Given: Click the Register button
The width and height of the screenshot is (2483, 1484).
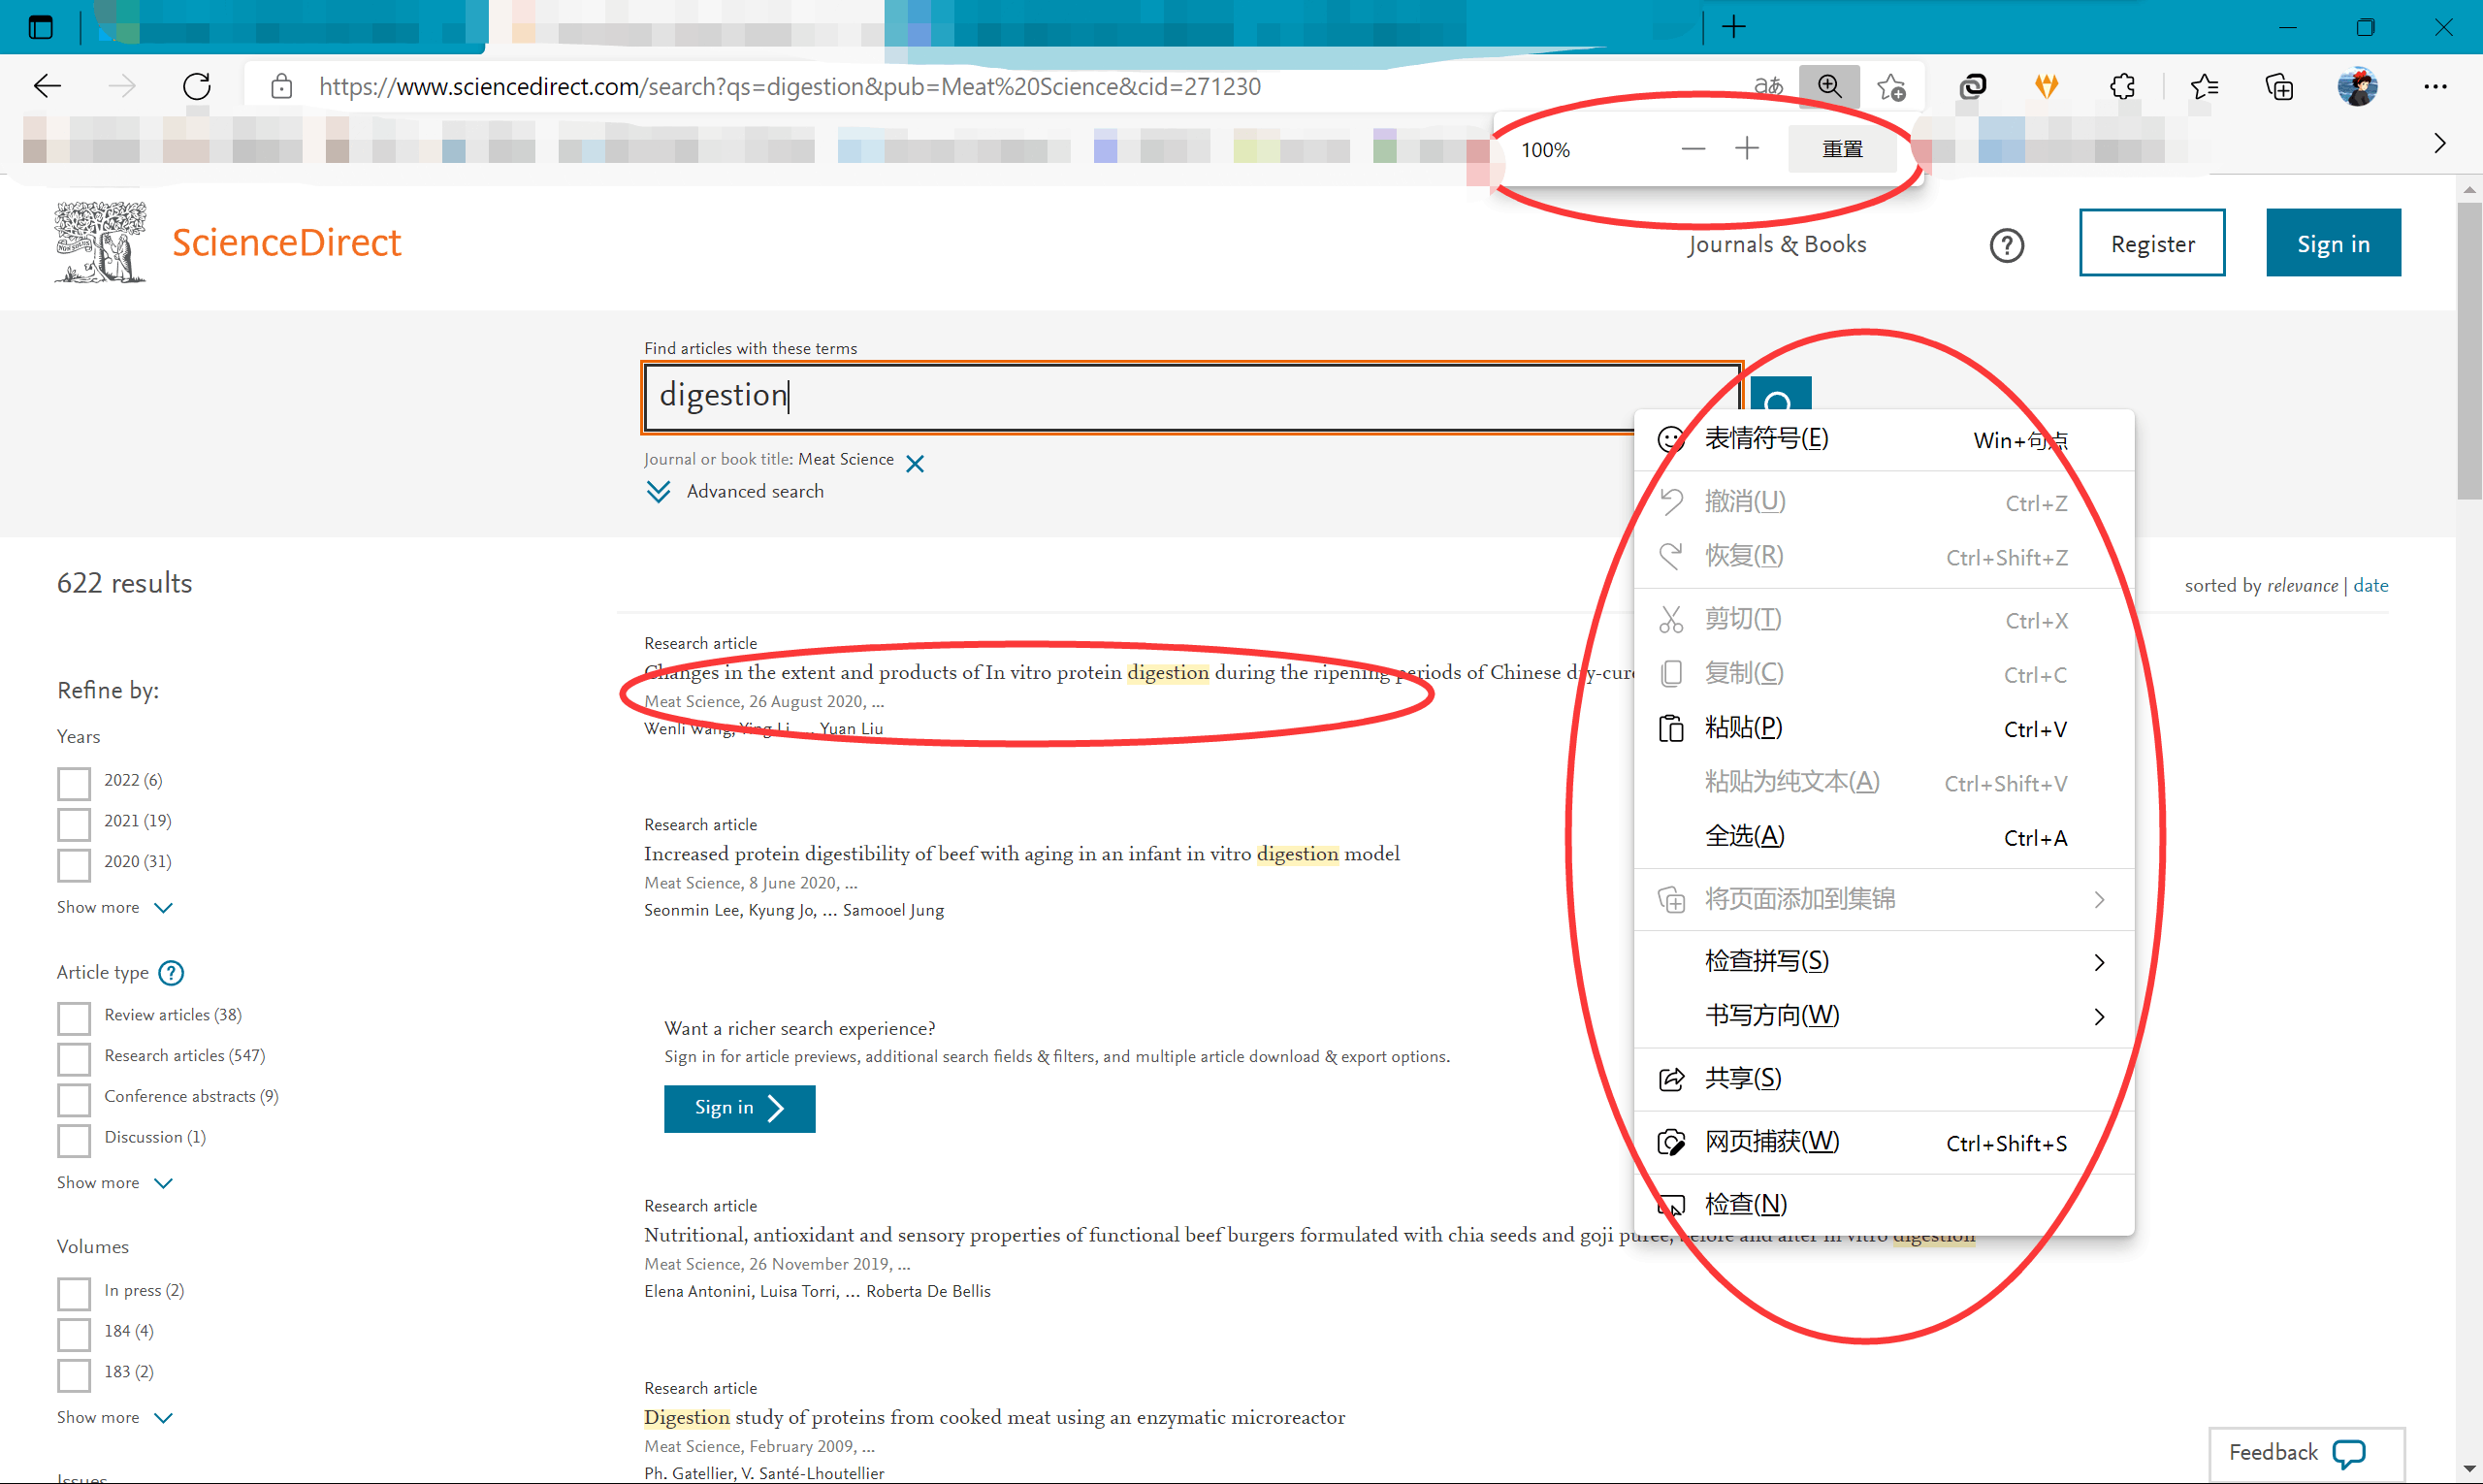Looking at the screenshot, I should [2152, 243].
